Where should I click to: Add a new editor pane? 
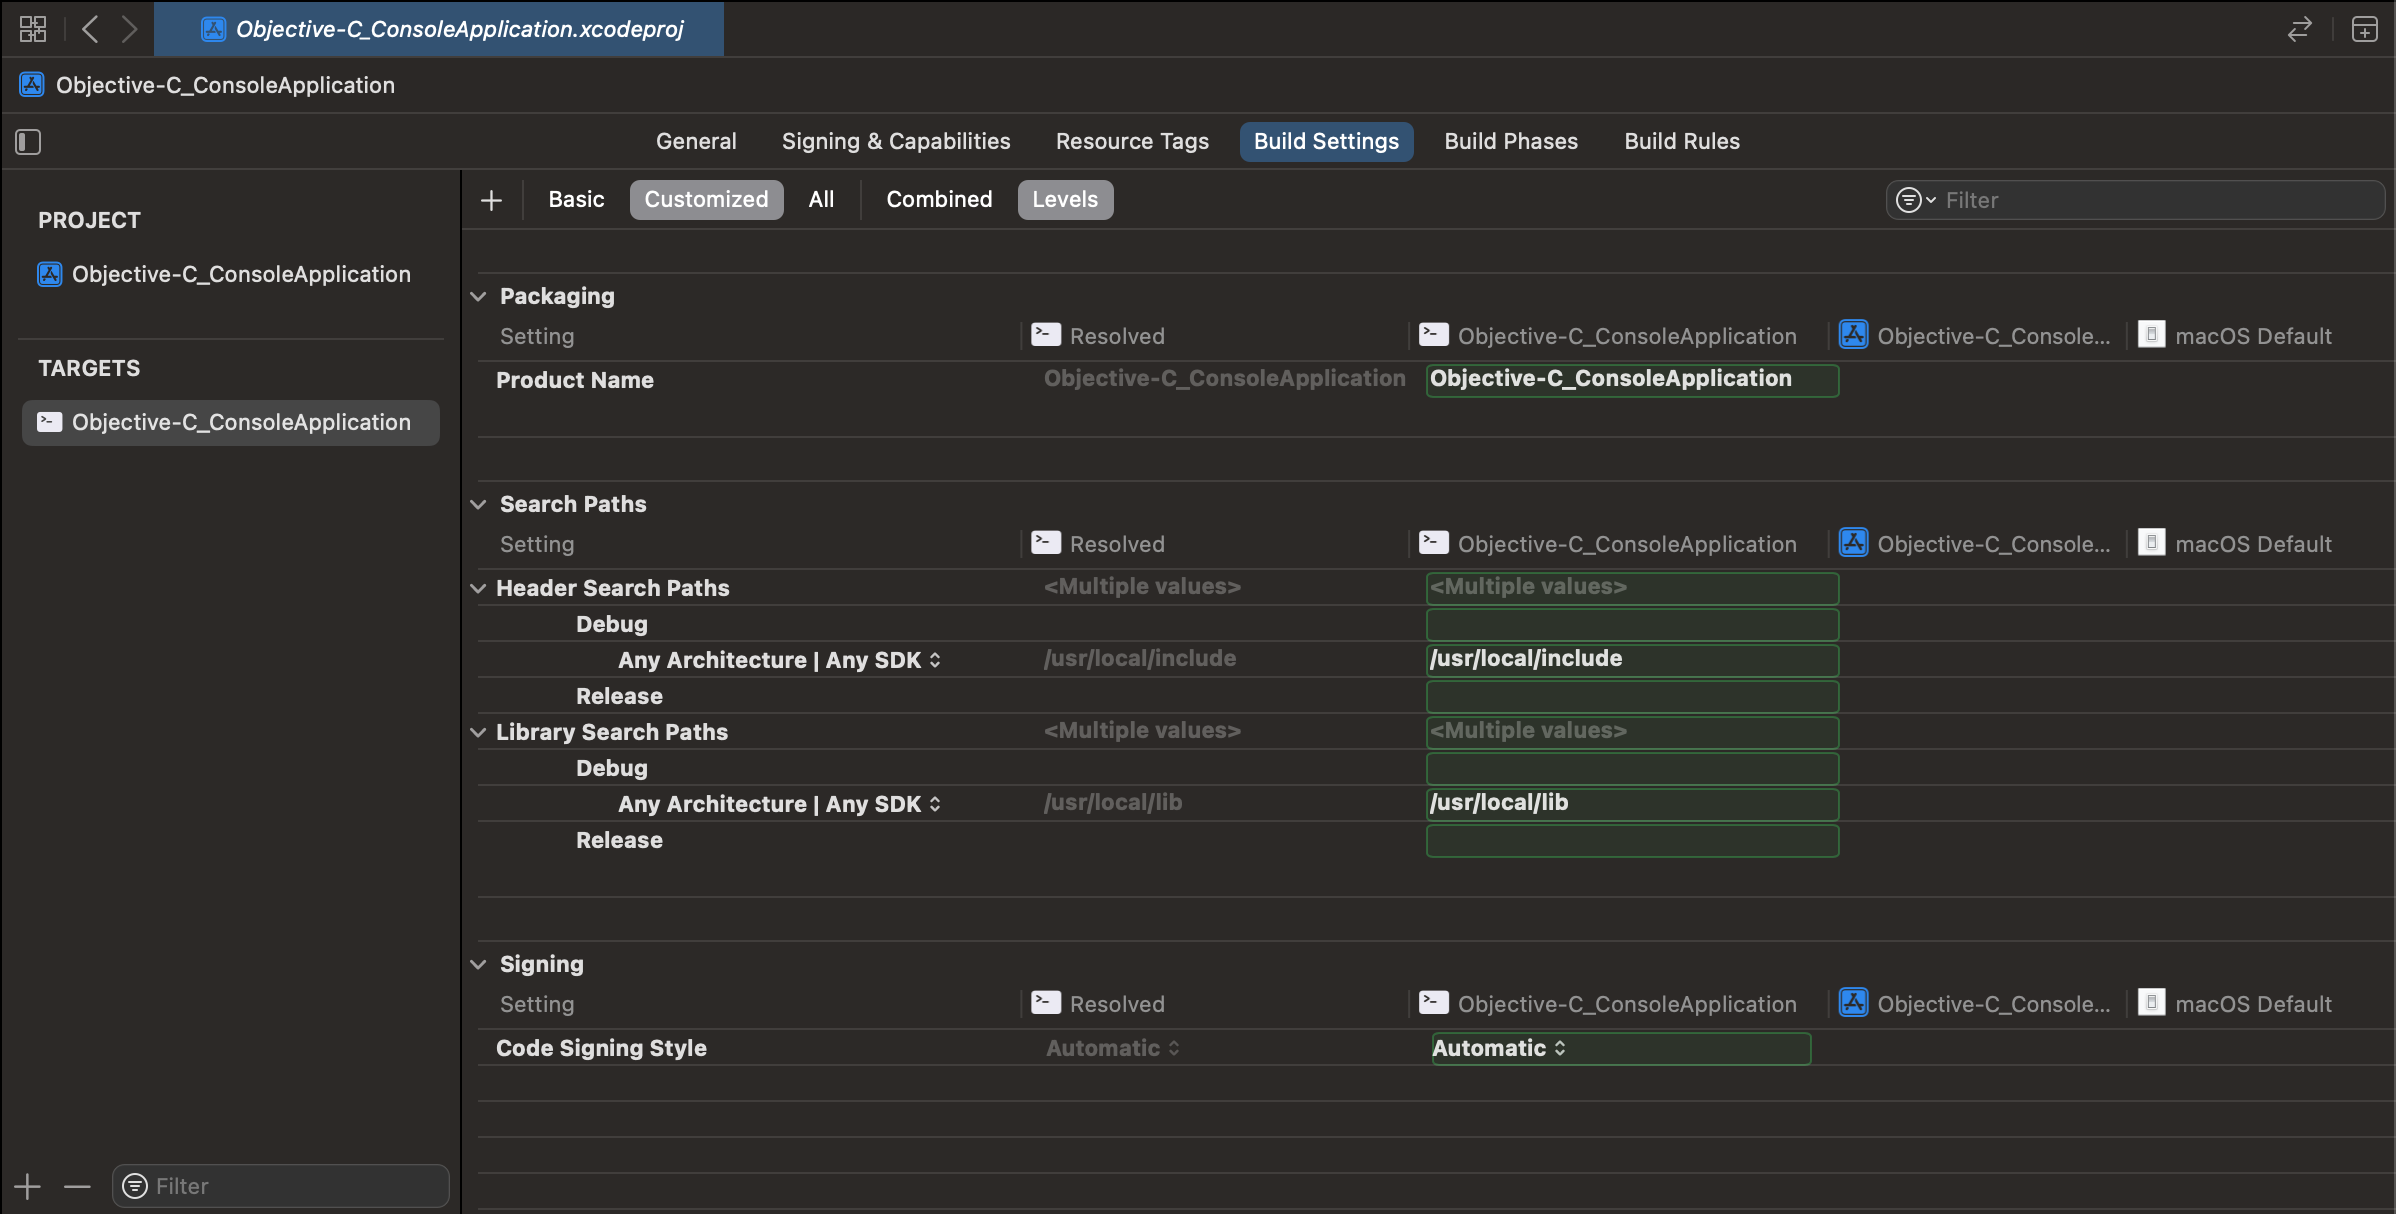2364,29
